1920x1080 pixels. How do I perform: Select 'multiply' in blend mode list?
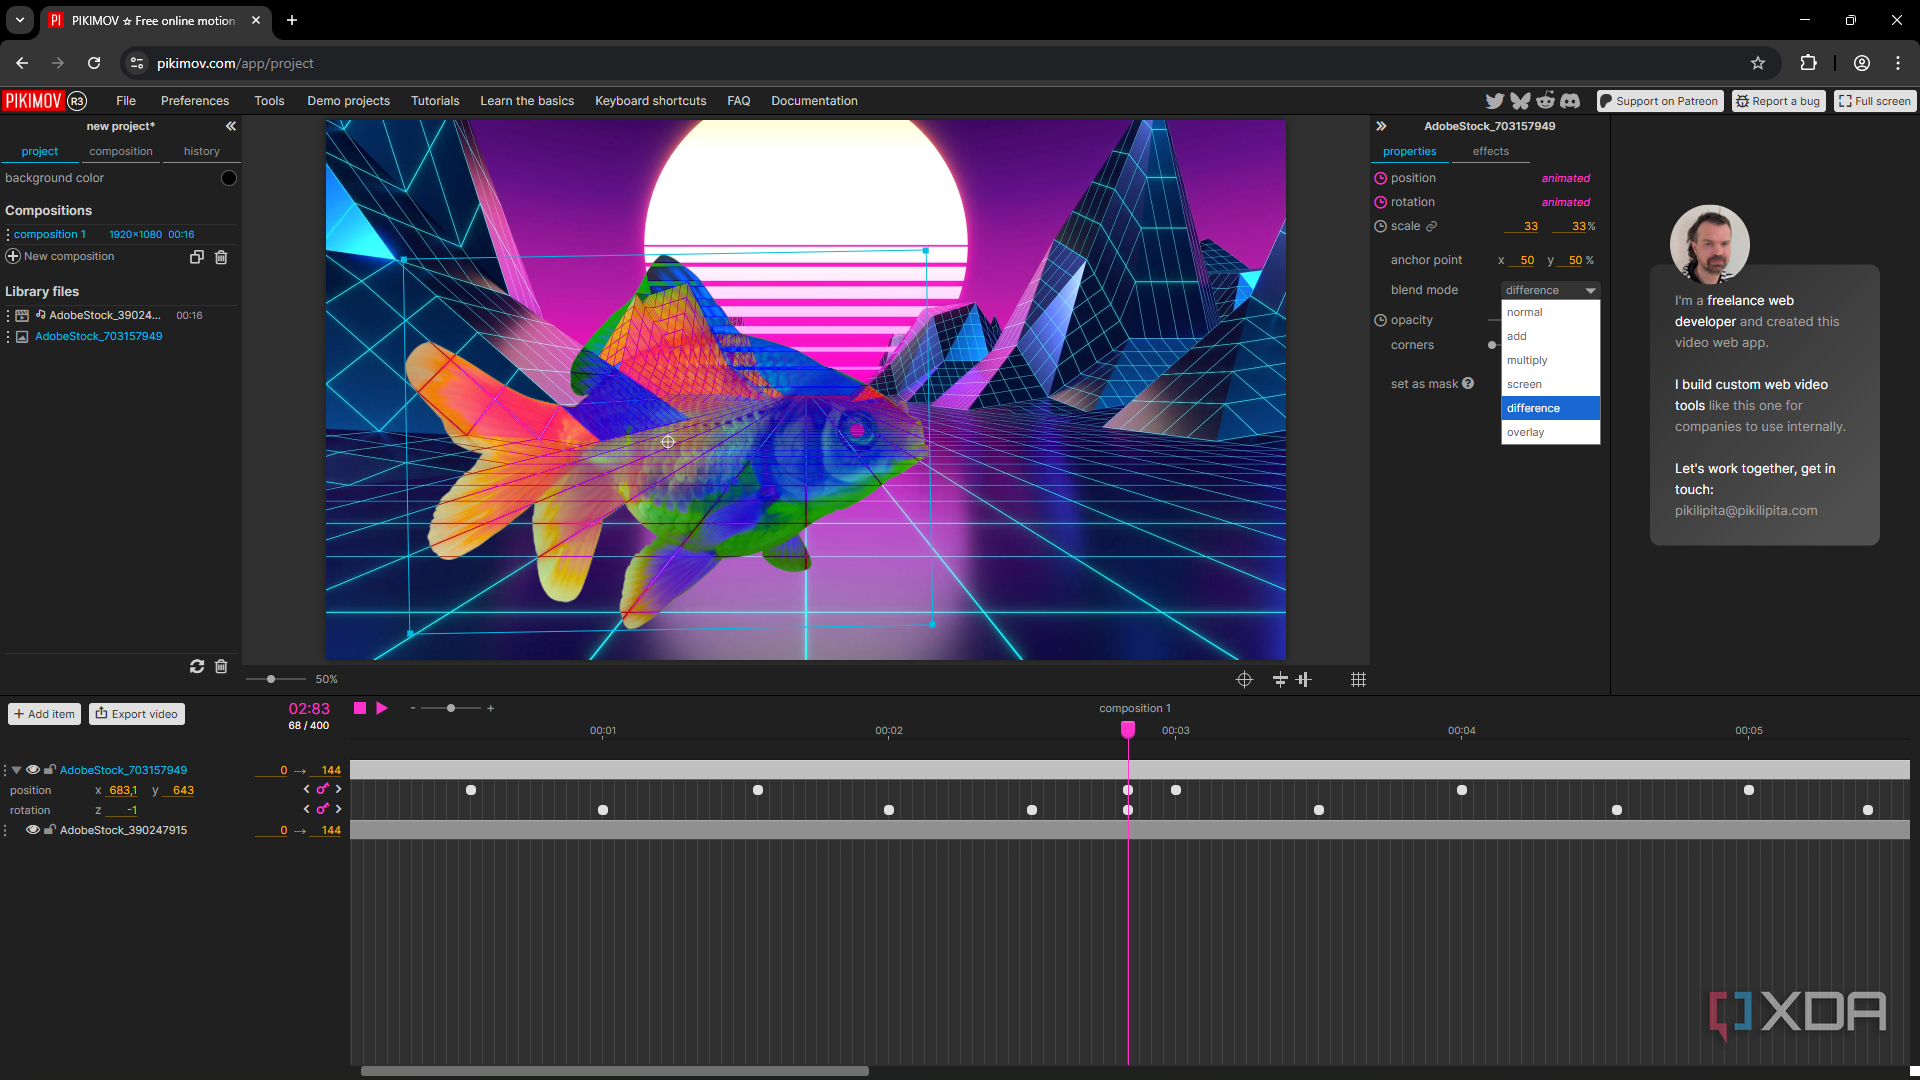click(1527, 360)
